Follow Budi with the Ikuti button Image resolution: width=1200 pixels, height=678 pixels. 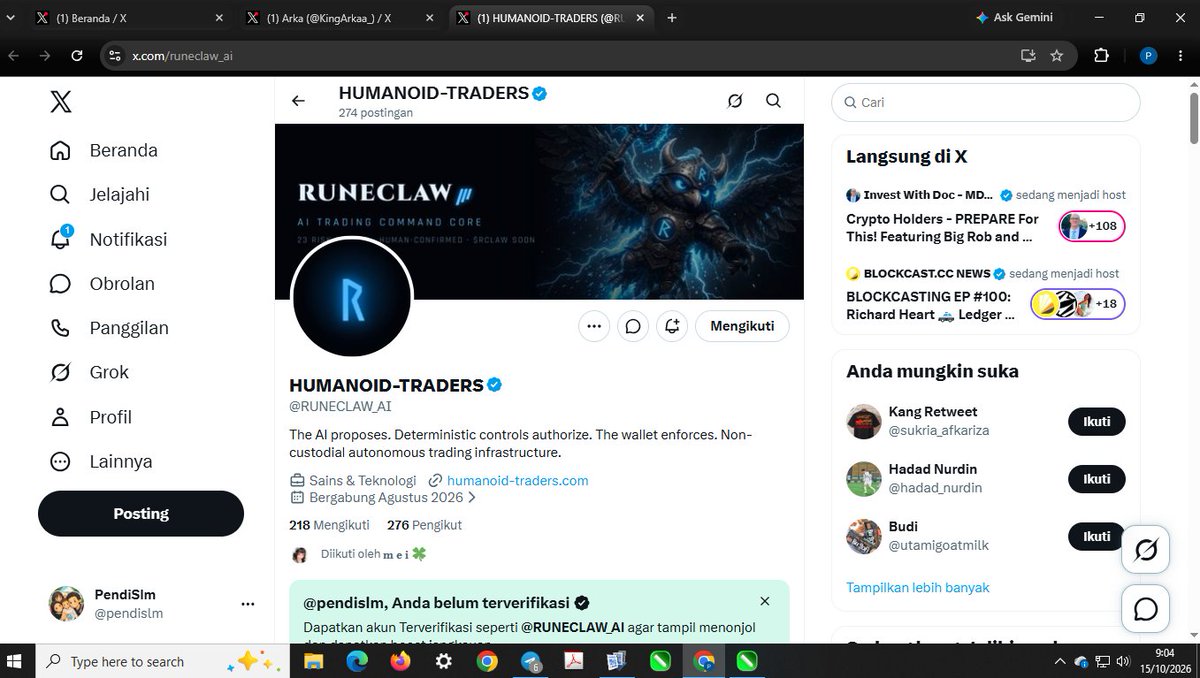1097,536
